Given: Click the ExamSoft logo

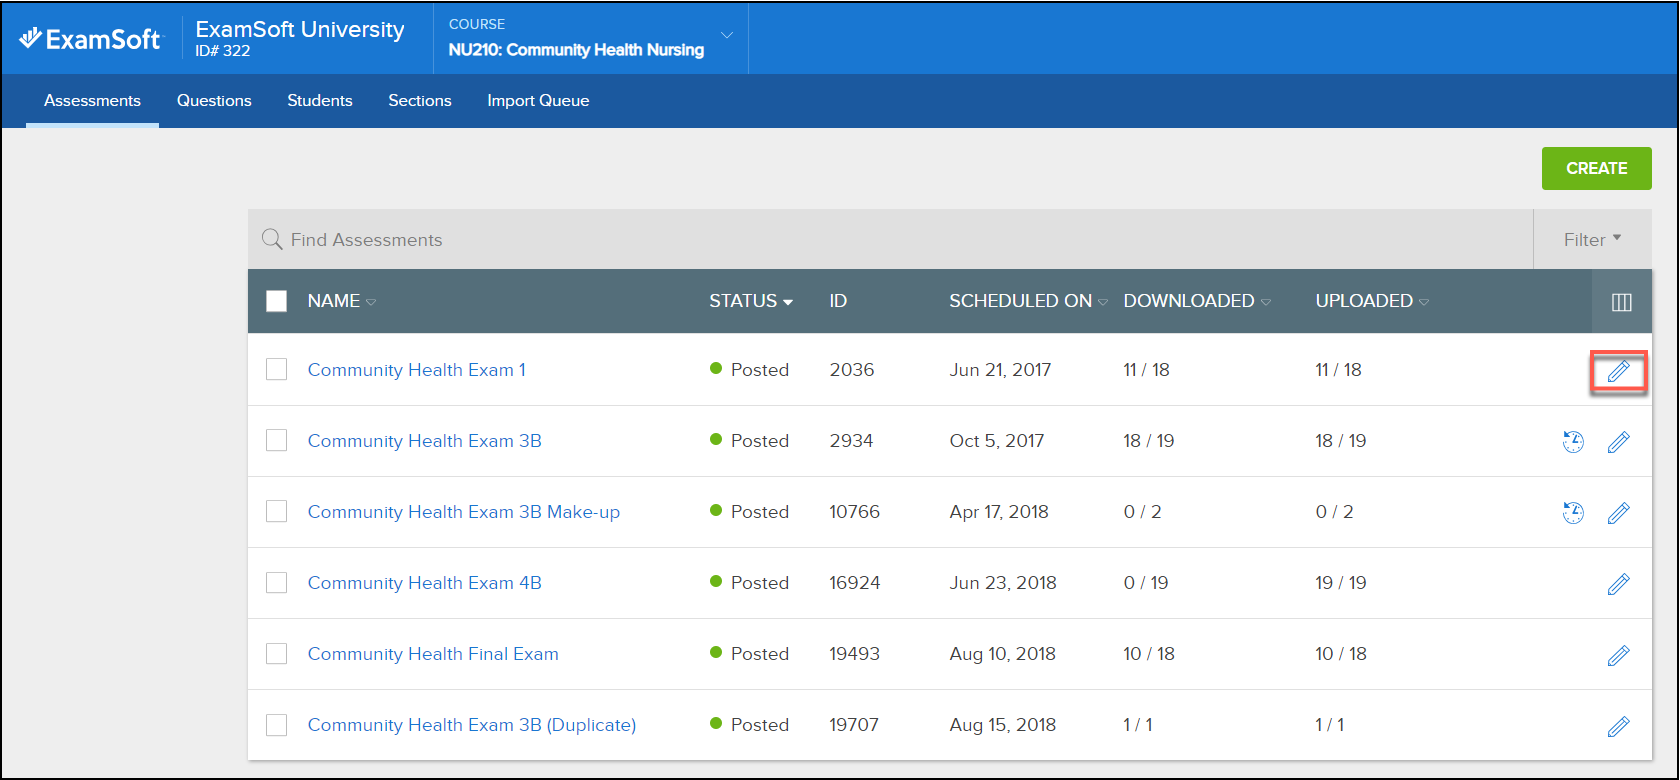Looking at the screenshot, I should [90, 39].
